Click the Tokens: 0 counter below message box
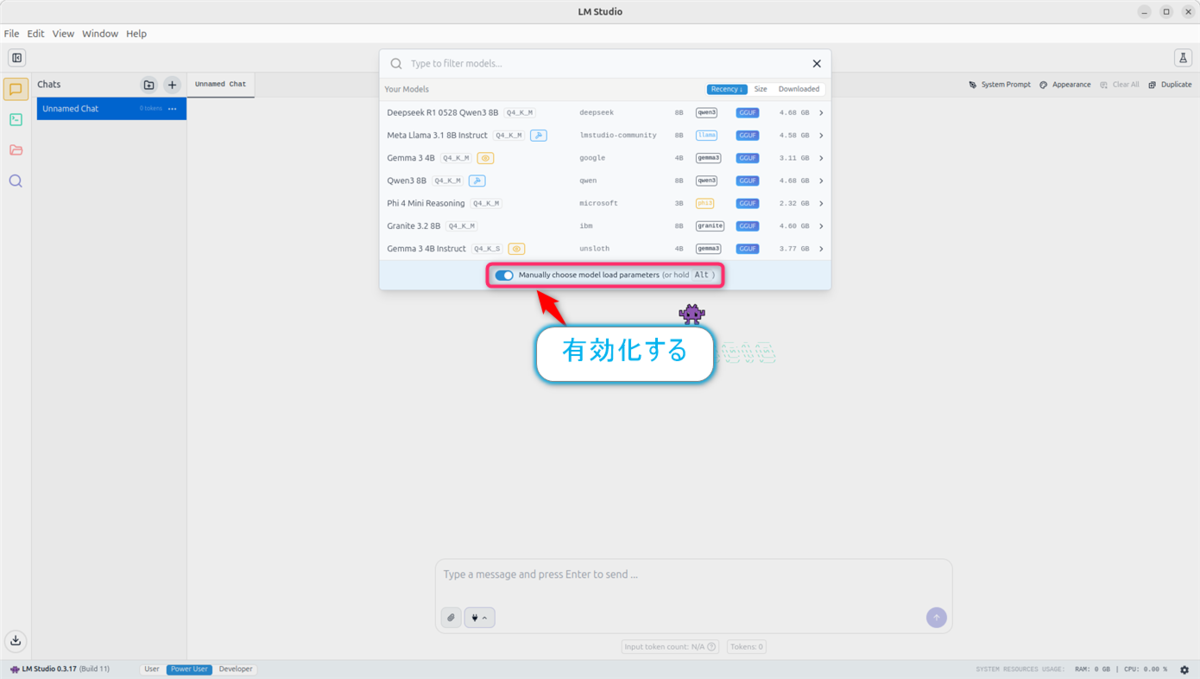 pyautogui.click(x=747, y=647)
